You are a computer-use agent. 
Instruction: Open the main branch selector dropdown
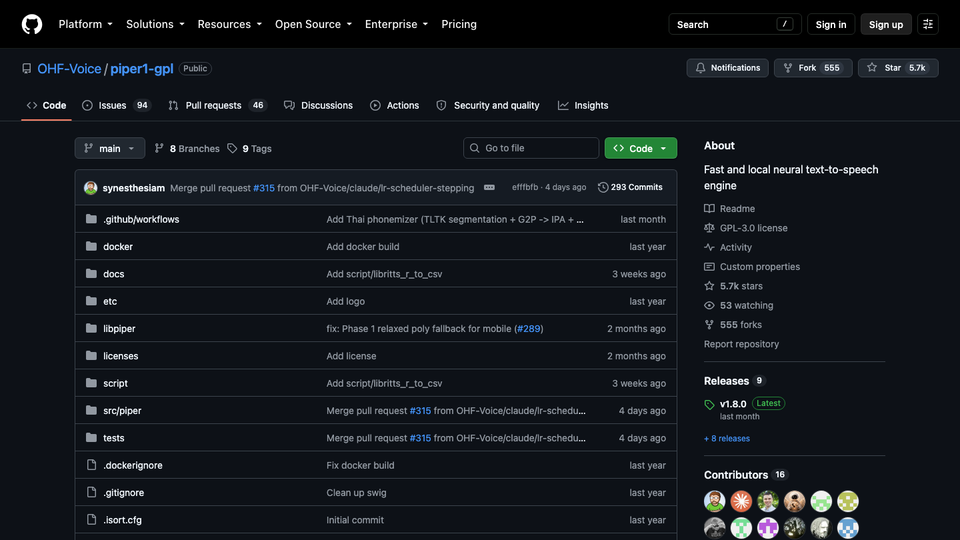pyautogui.click(x=110, y=148)
